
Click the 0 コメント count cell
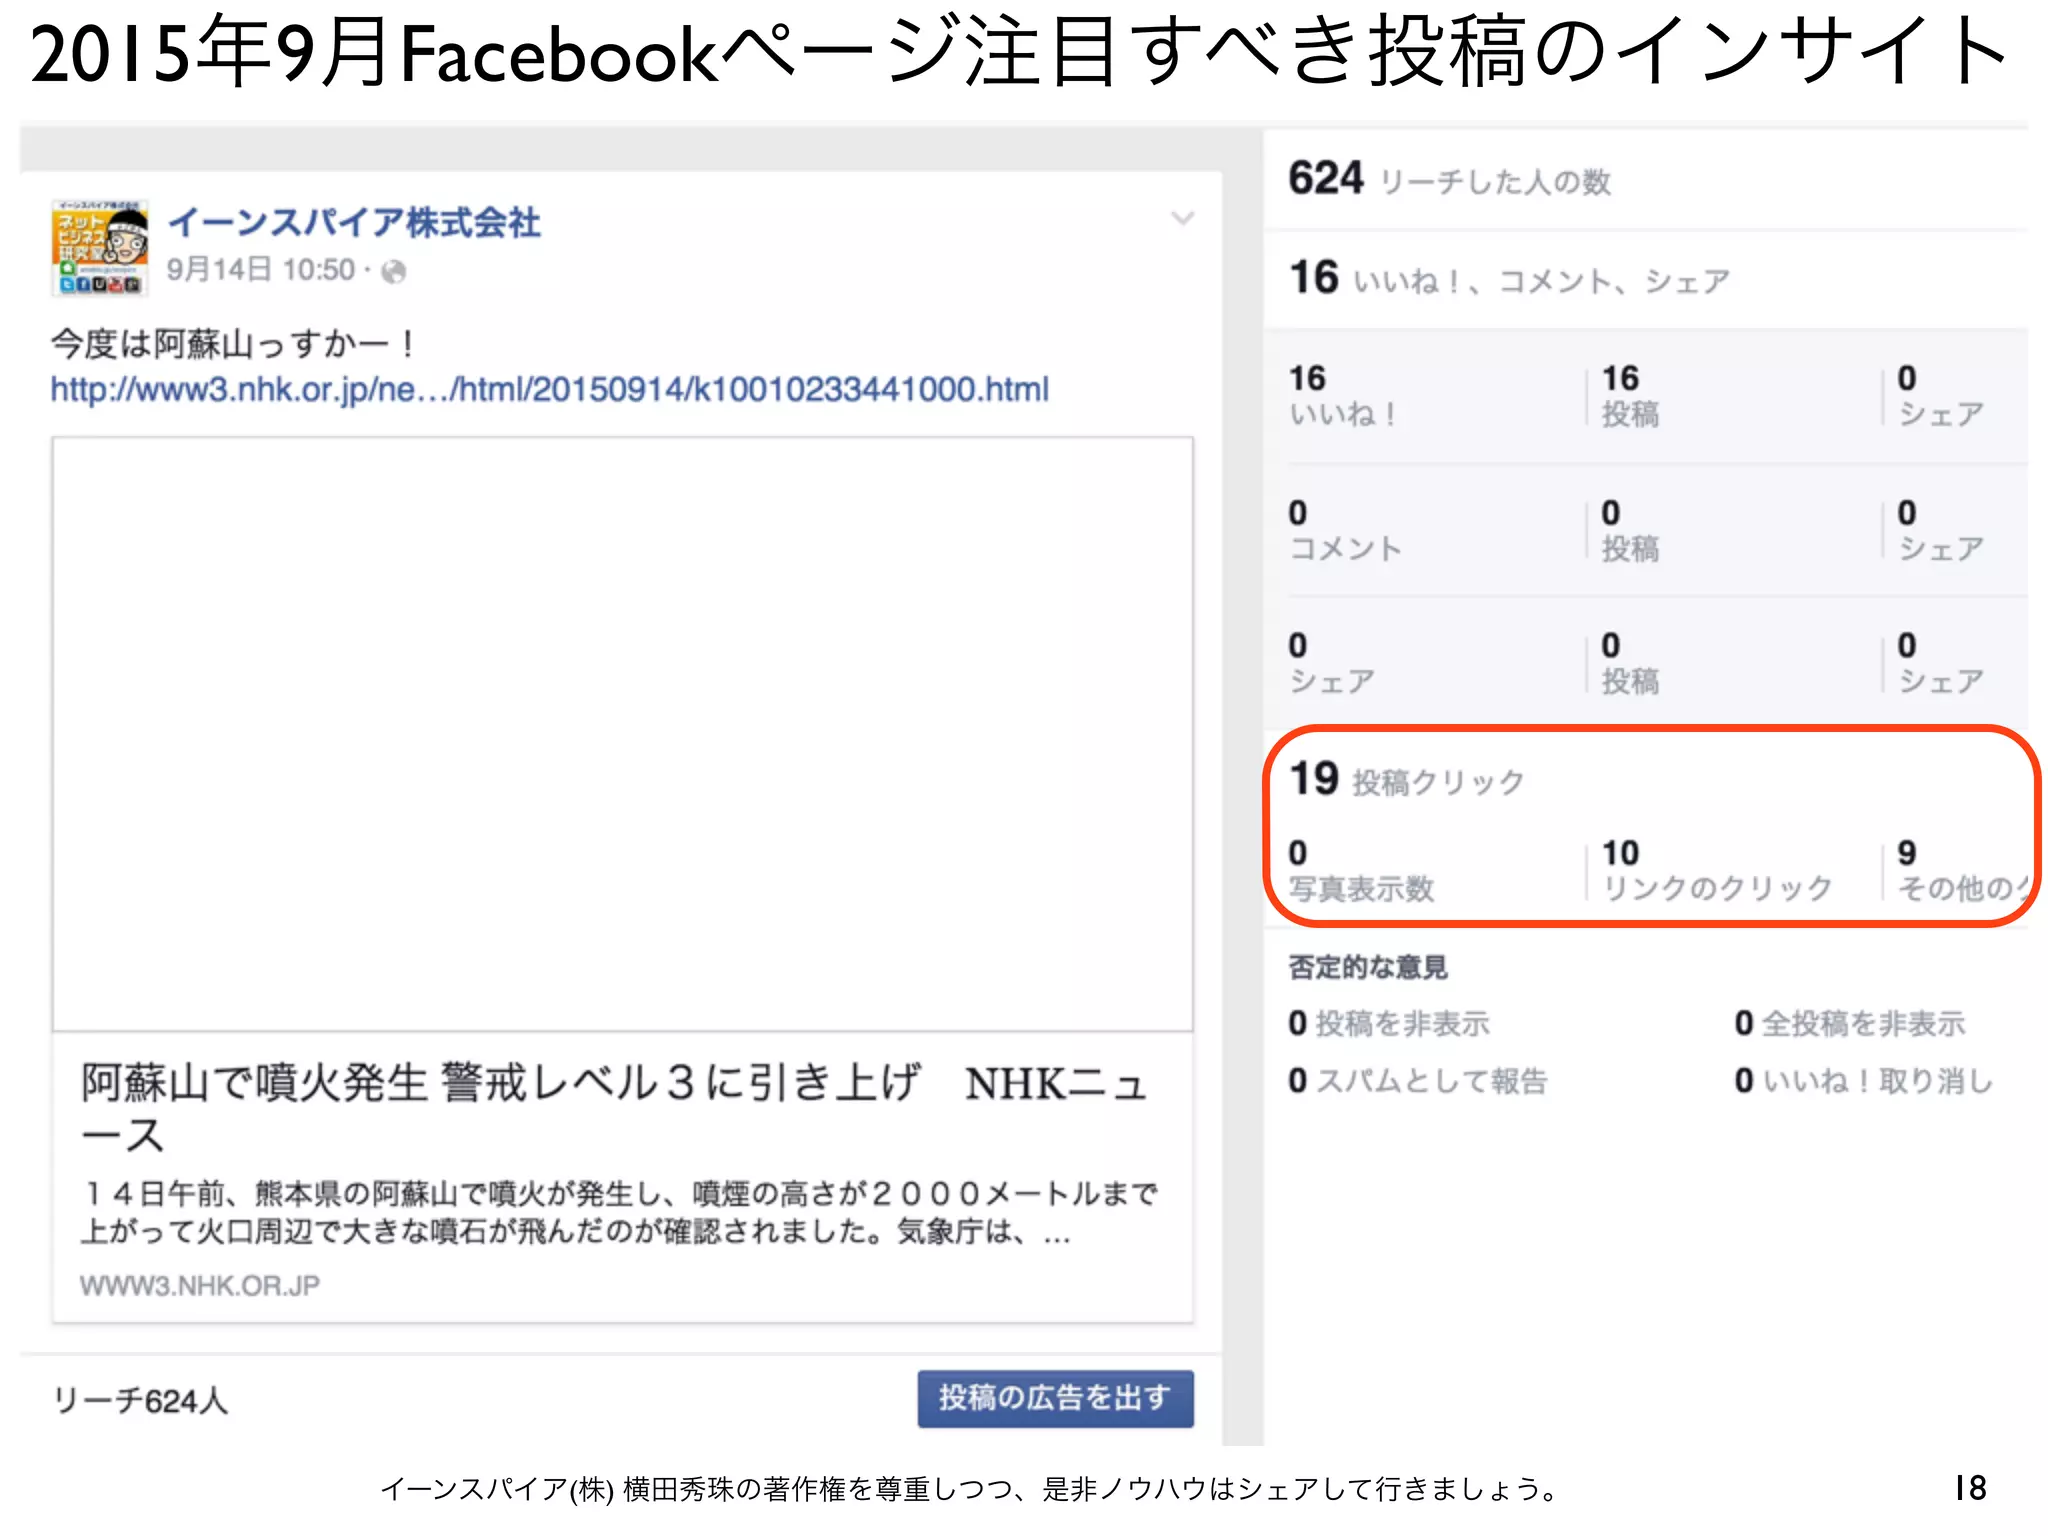tap(1345, 530)
